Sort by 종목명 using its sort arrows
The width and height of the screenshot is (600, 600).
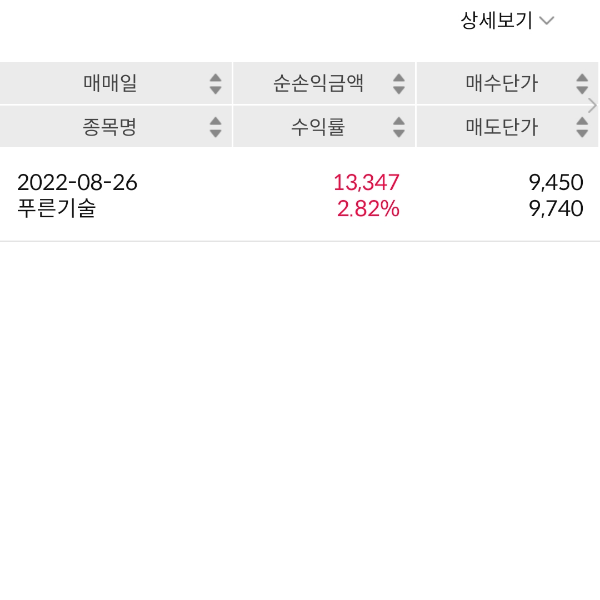[215, 127]
